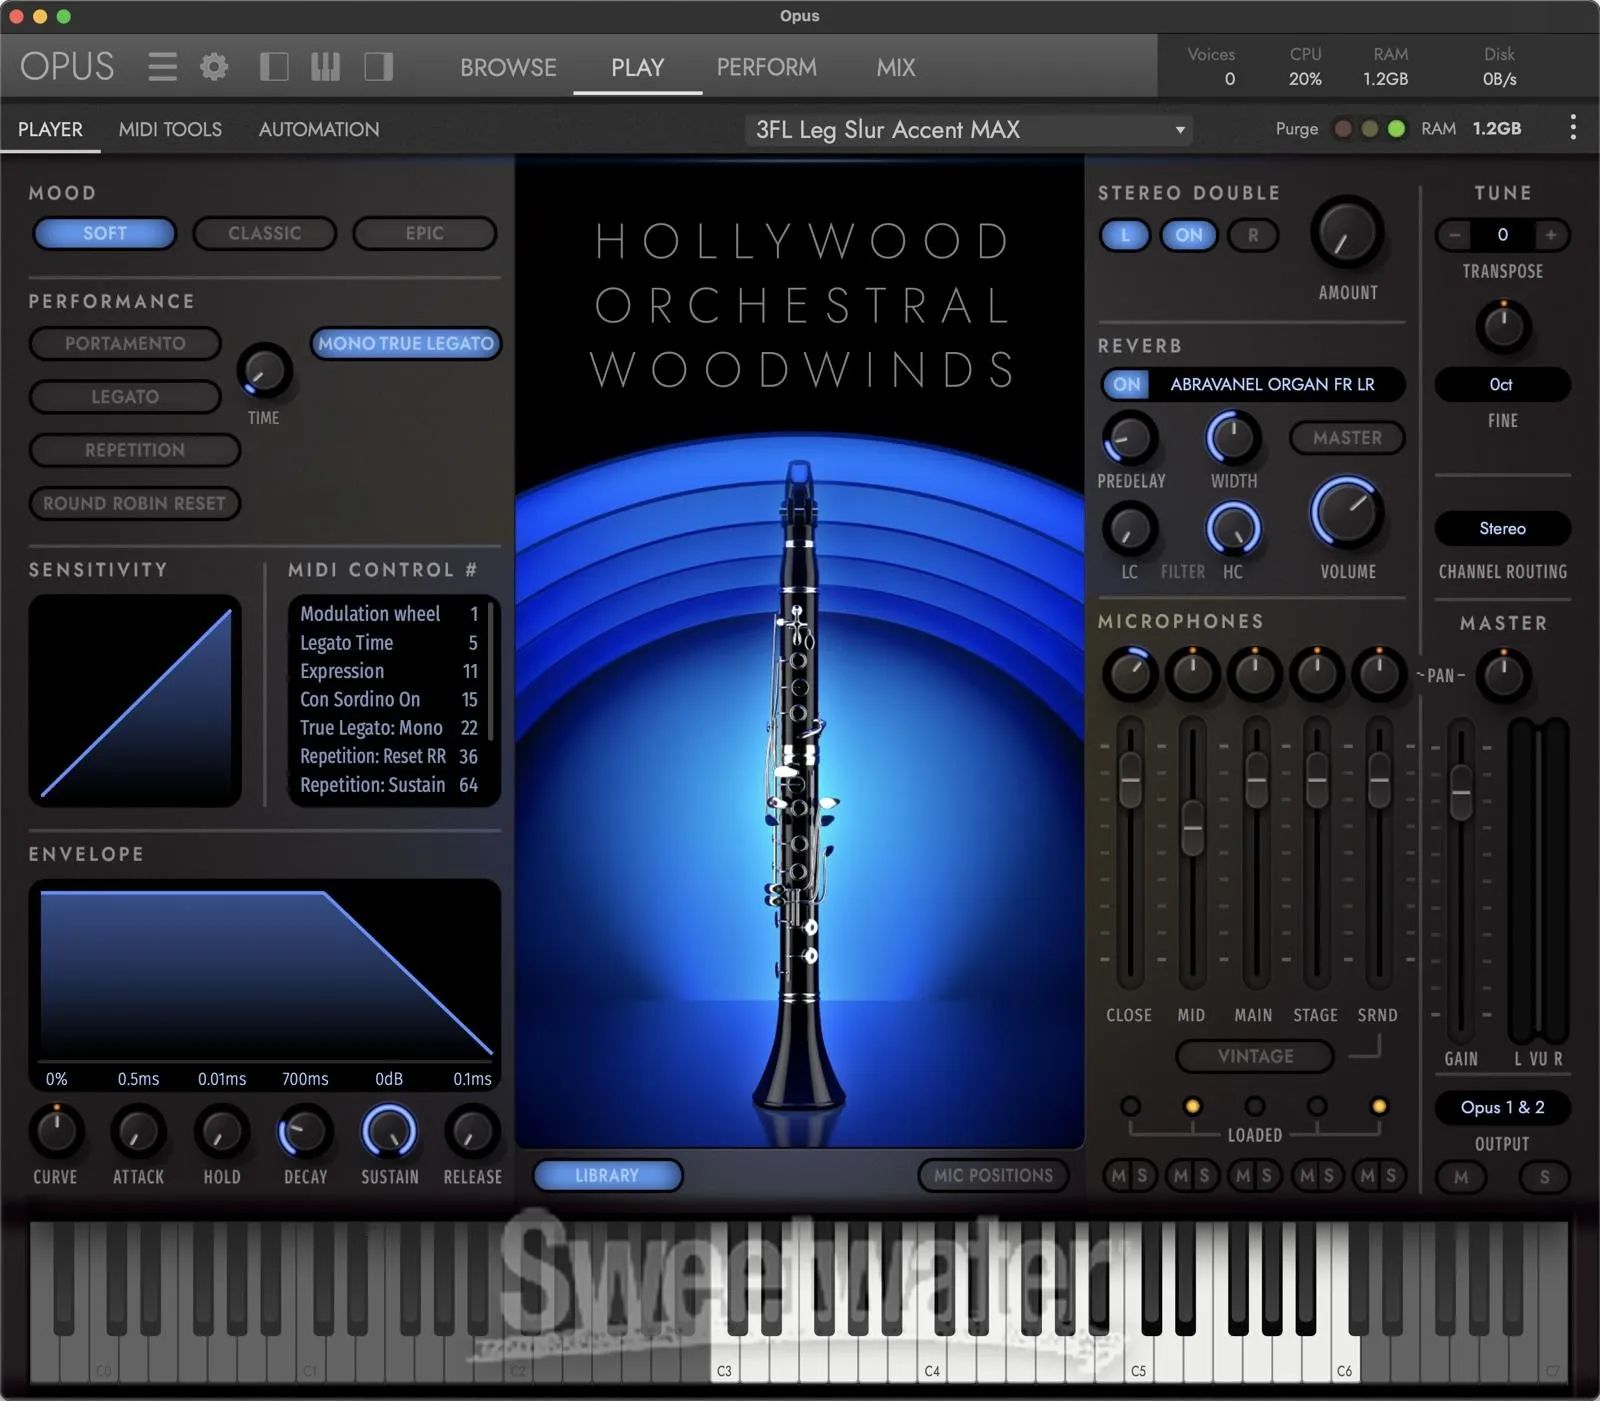Open the Opus hamburger main menu
This screenshot has width=1600, height=1401.
[x=162, y=67]
